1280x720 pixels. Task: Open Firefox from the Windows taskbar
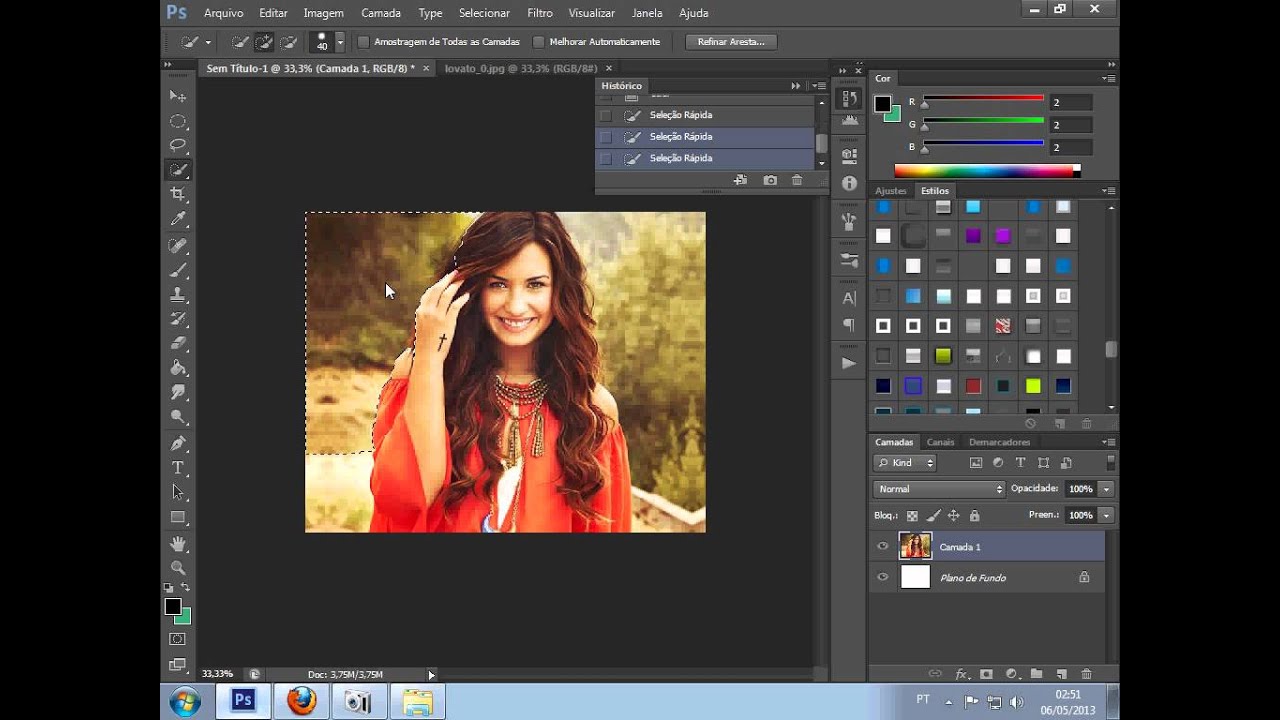pyautogui.click(x=301, y=701)
